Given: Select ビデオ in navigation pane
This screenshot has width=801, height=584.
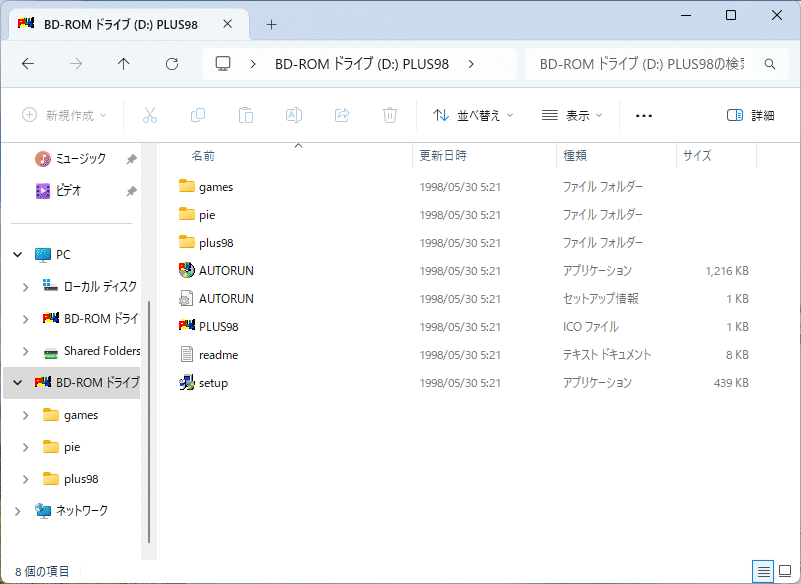Looking at the screenshot, I should pyautogui.click(x=68, y=191).
